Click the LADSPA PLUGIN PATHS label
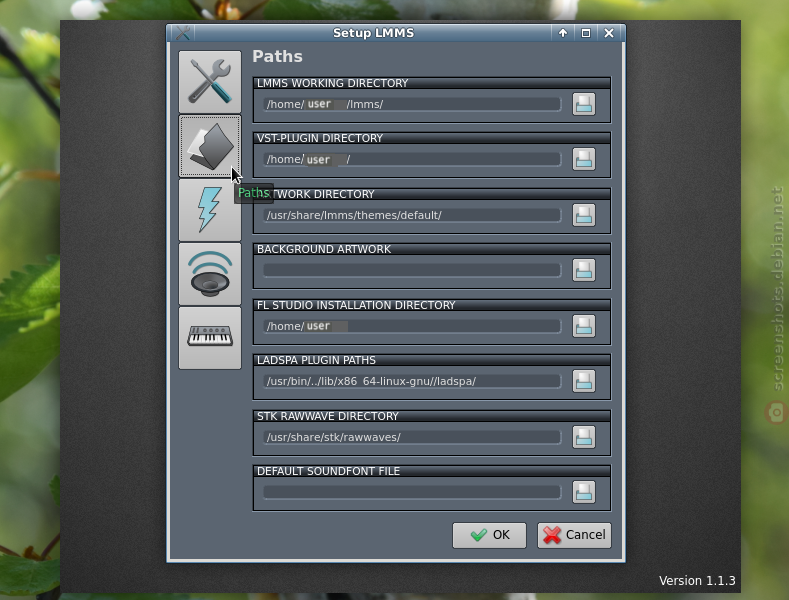This screenshot has height=600, width=789. point(316,360)
